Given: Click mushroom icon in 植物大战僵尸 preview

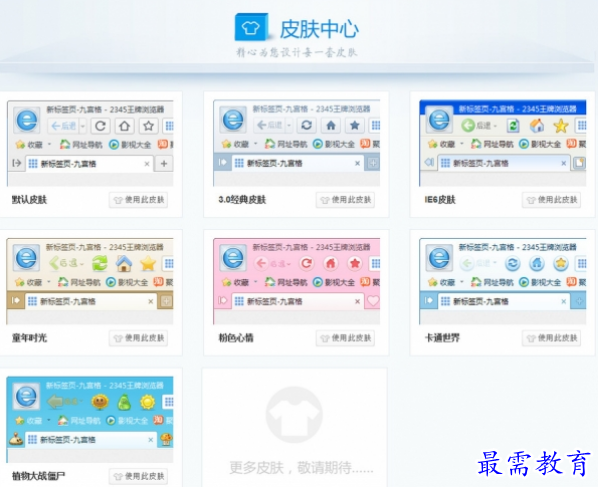Looking at the screenshot, I should click(x=166, y=439).
